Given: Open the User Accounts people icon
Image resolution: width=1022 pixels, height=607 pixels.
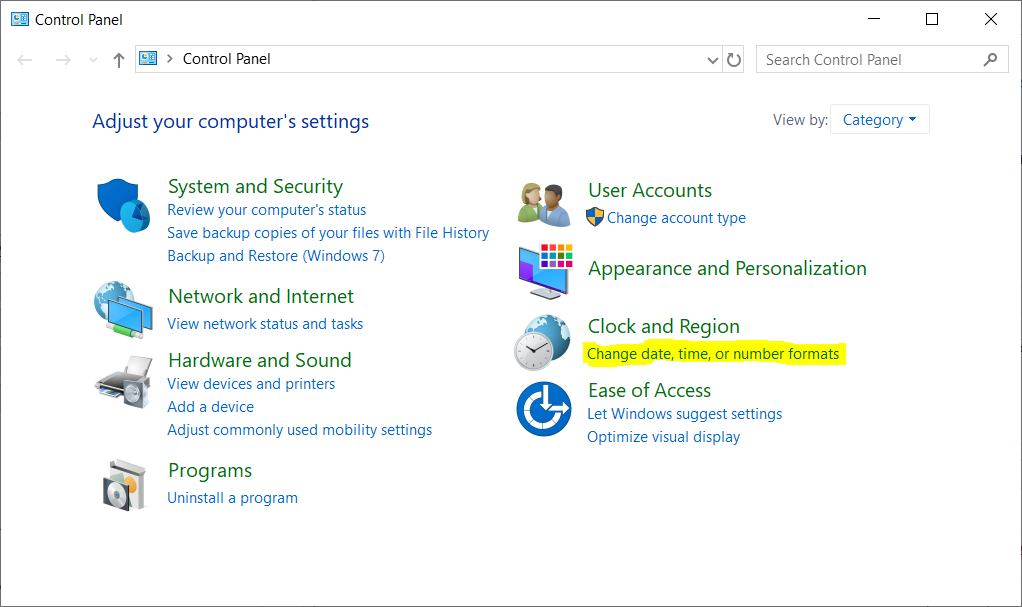Looking at the screenshot, I should pyautogui.click(x=544, y=205).
